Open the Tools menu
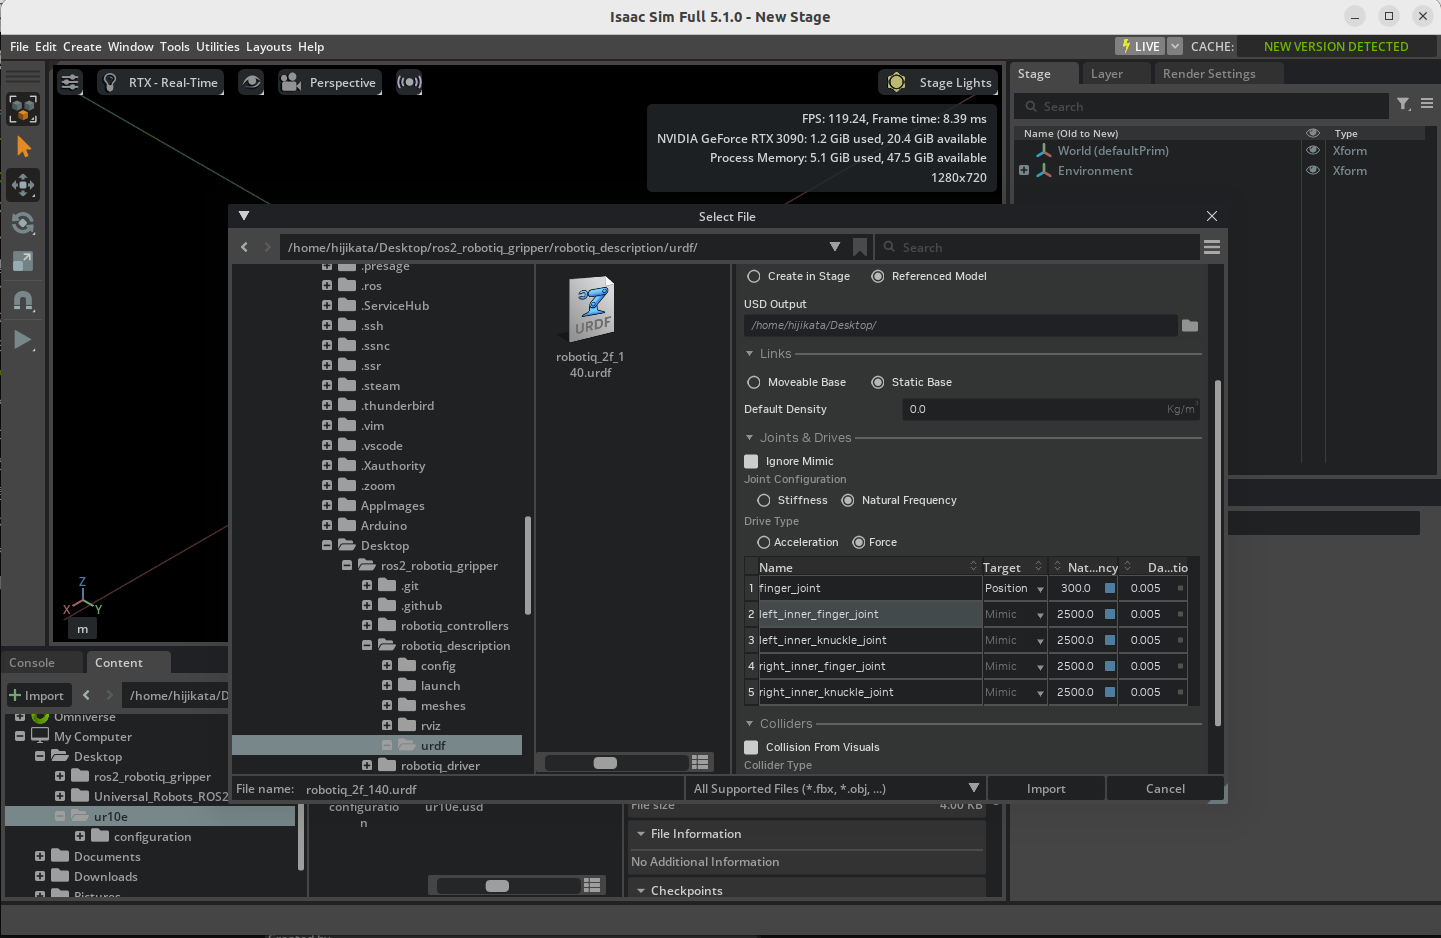This screenshot has height=938, width=1441. pos(175,46)
